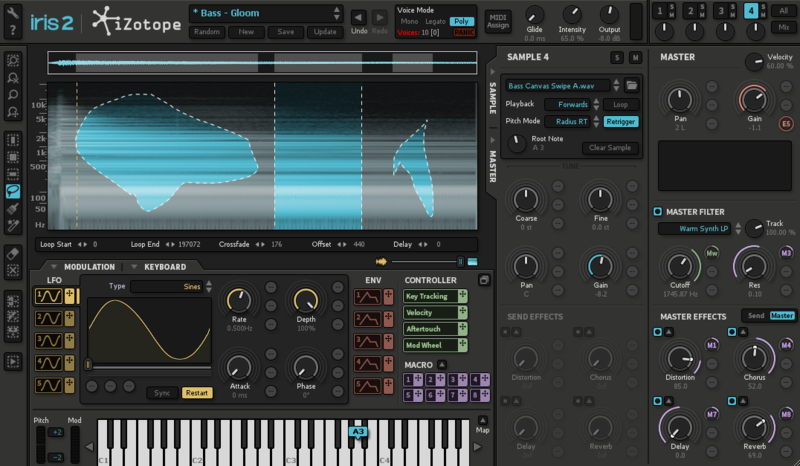The width and height of the screenshot is (800, 466).
Task: Select the zoom-to-selection tool
Action: tap(13, 61)
